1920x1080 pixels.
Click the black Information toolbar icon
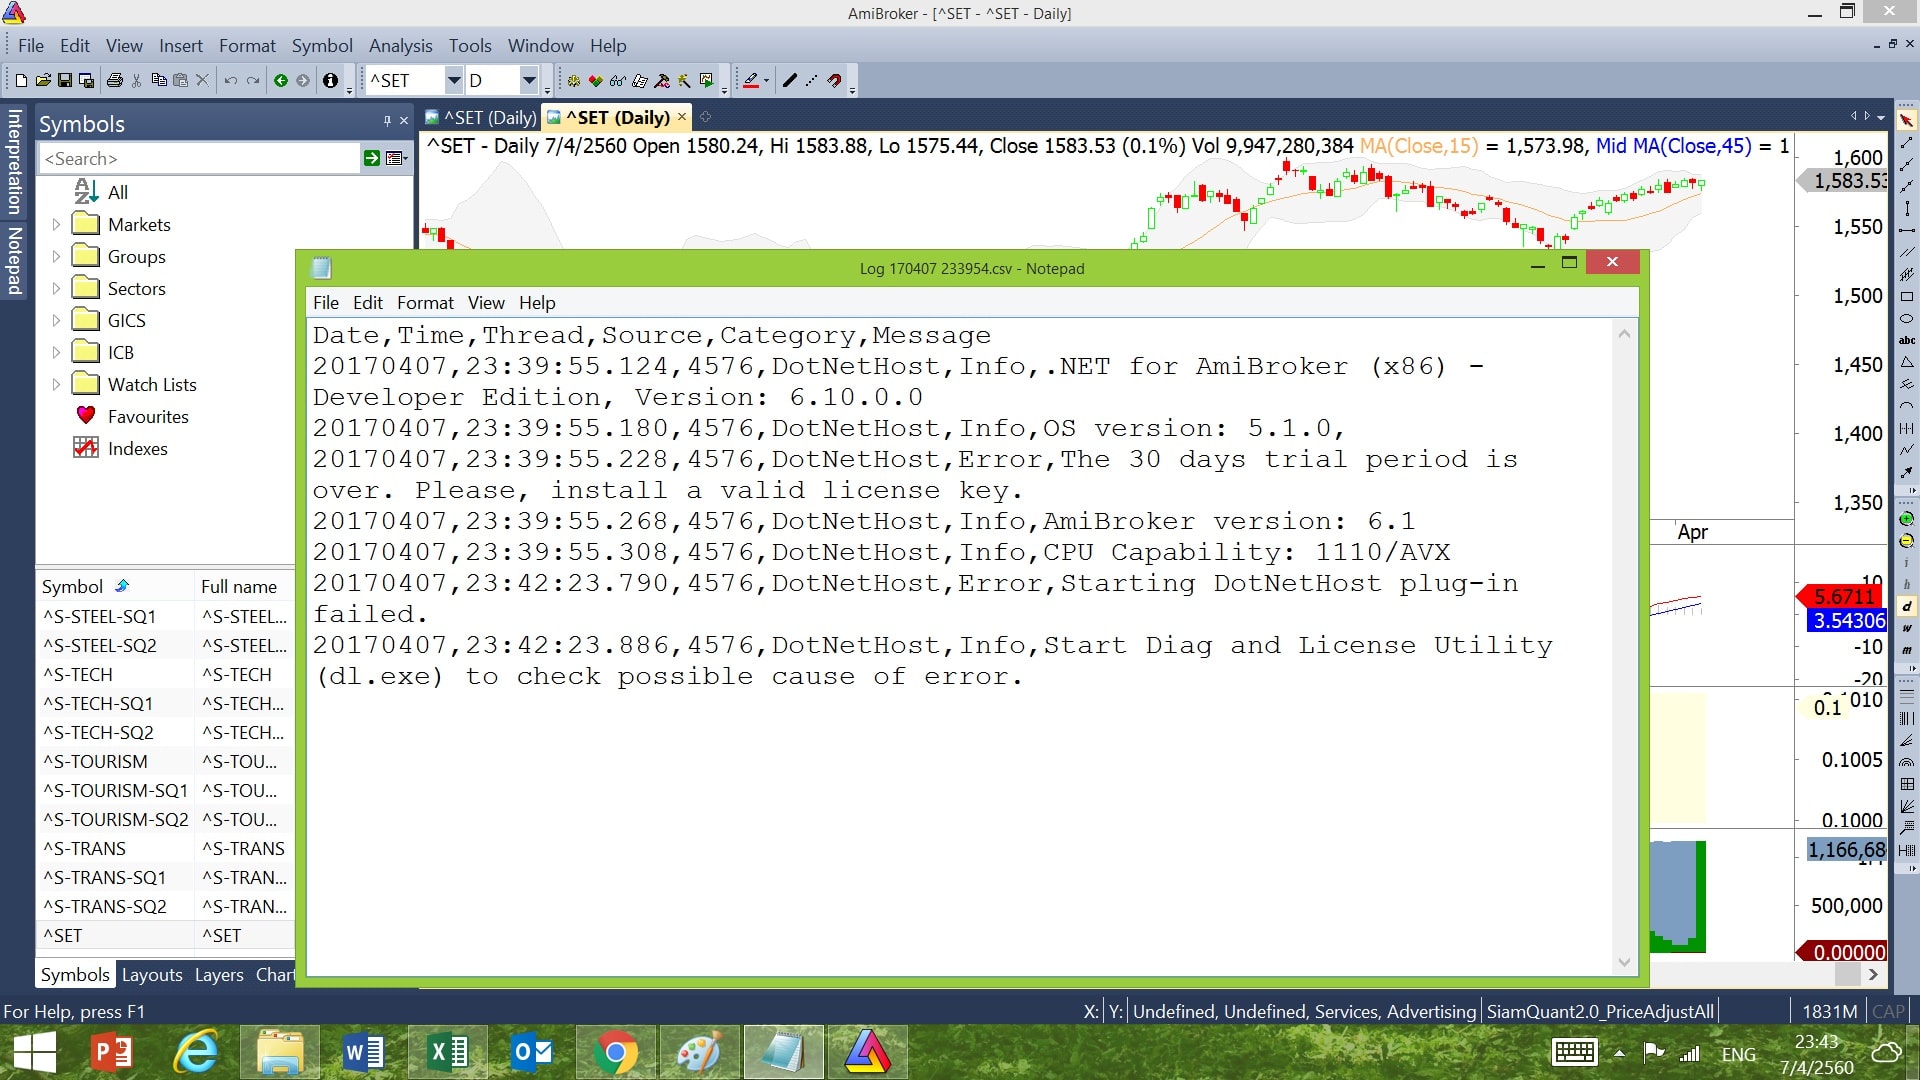[x=330, y=81]
